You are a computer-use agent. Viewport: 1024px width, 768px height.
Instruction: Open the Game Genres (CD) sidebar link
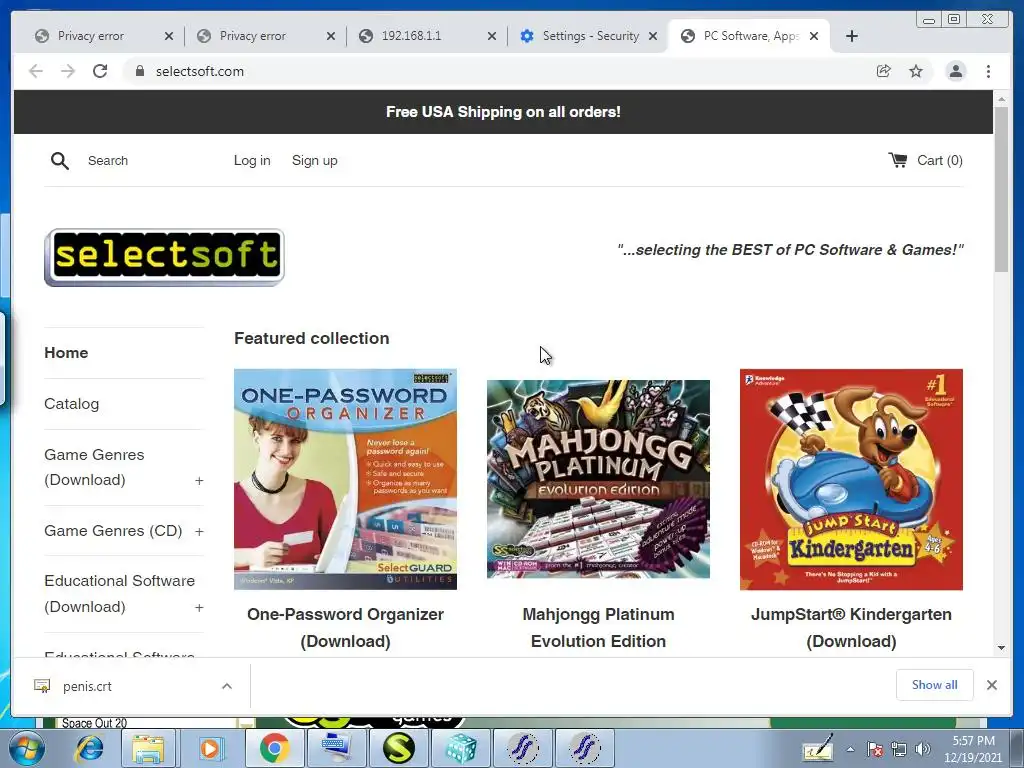pyautogui.click(x=113, y=530)
